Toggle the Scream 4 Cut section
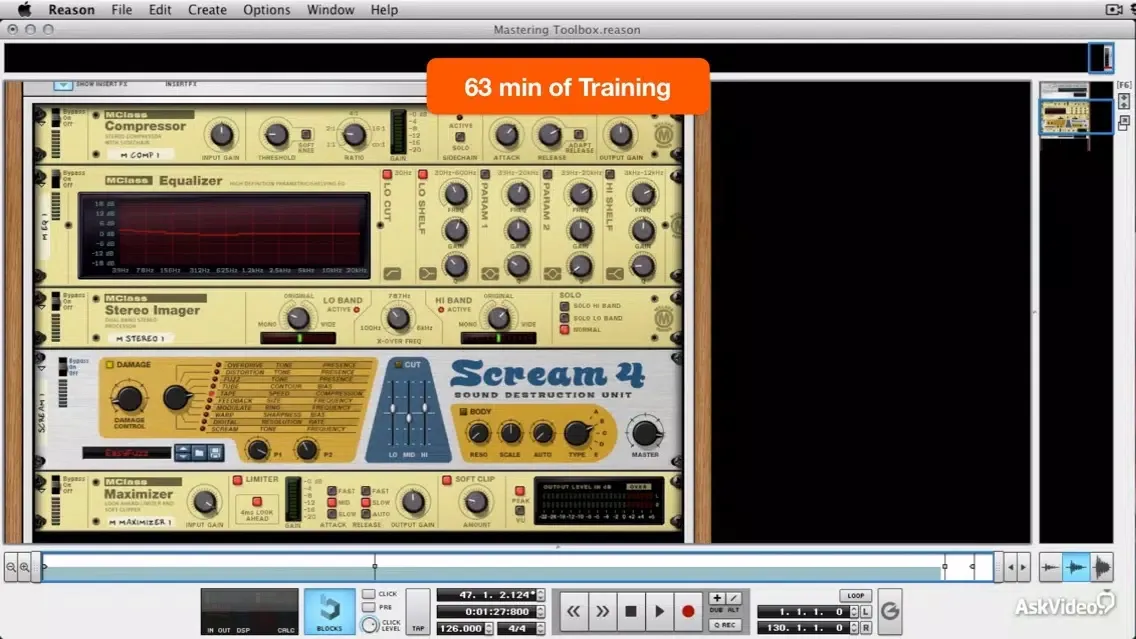 pos(398,364)
